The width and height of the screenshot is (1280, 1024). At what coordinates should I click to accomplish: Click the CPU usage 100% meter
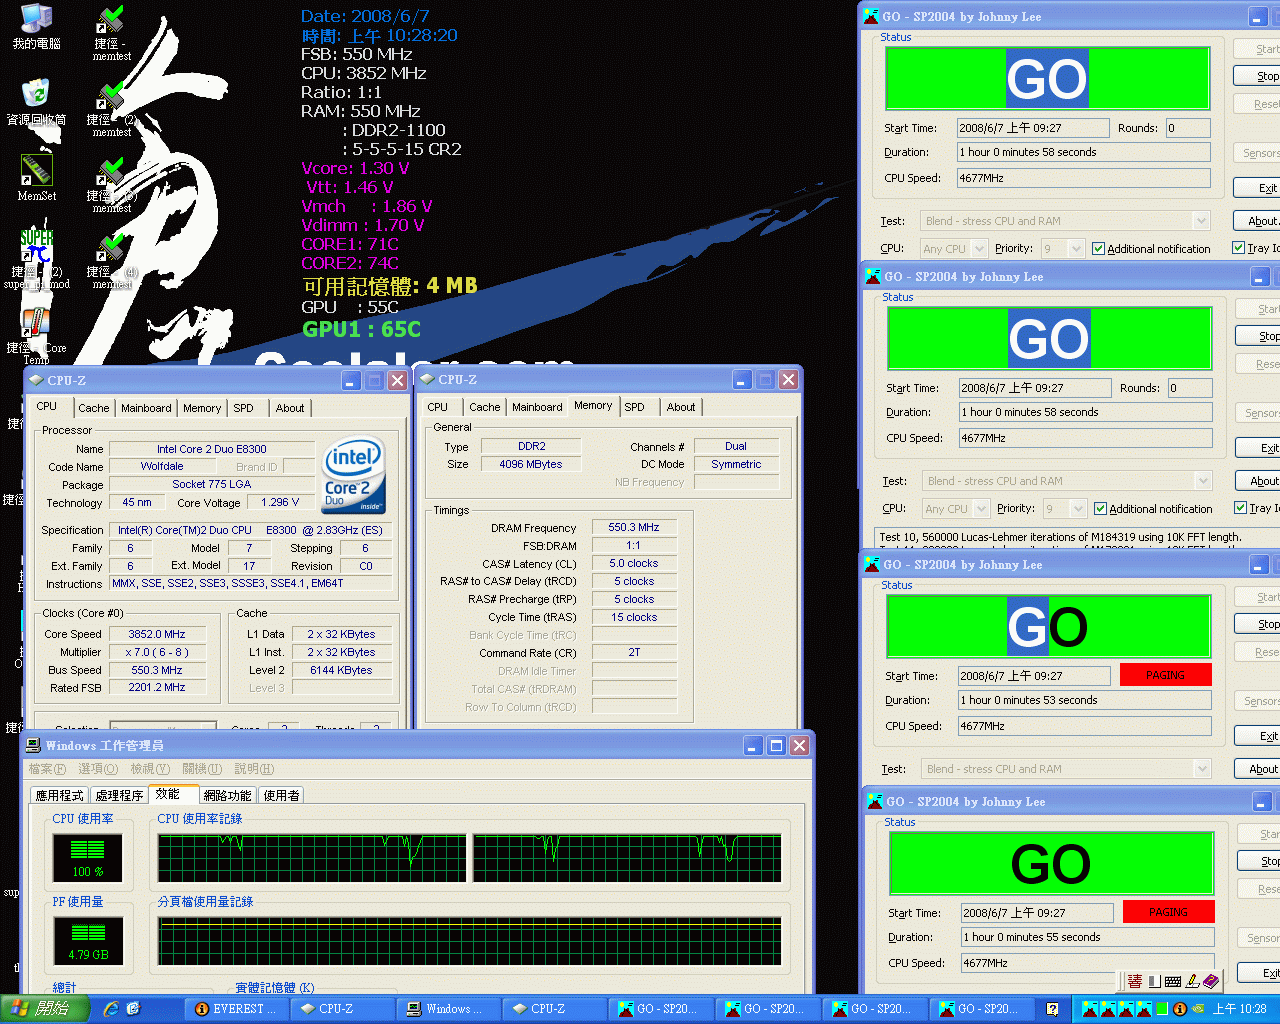pyautogui.click(x=88, y=859)
